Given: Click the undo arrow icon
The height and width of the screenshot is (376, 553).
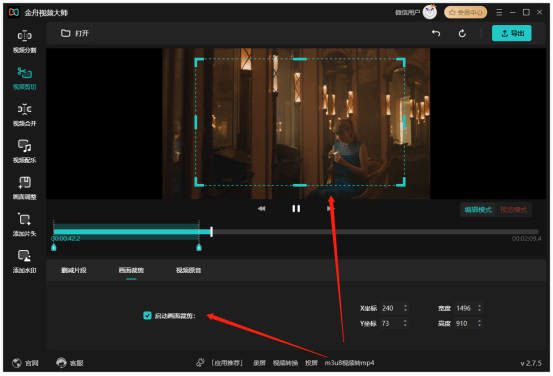Looking at the screenshot, I should pos(436,33).
